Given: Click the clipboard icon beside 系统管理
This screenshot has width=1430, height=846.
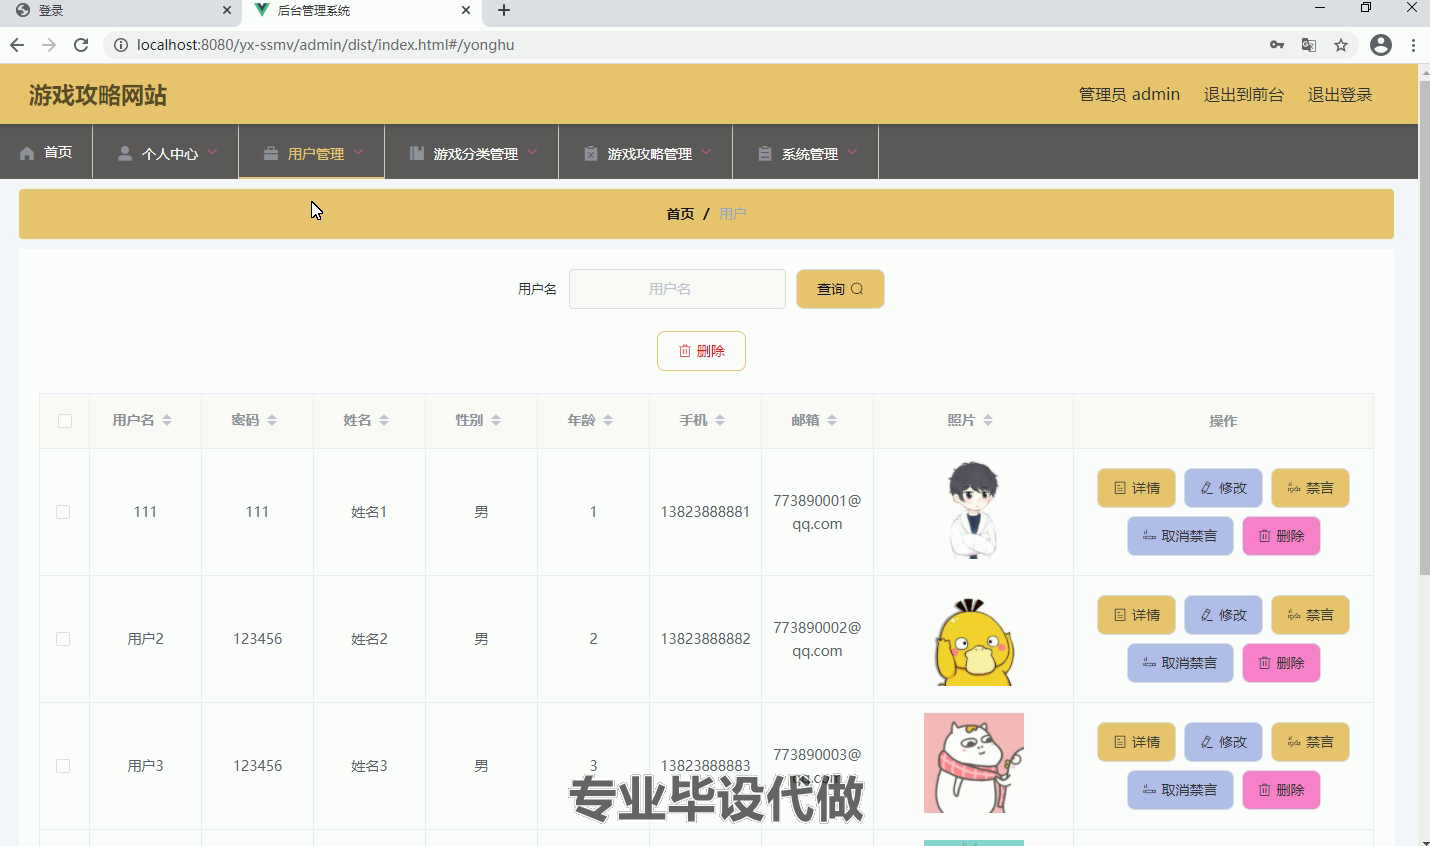Looking at the screenshot, I should (765, 153).
